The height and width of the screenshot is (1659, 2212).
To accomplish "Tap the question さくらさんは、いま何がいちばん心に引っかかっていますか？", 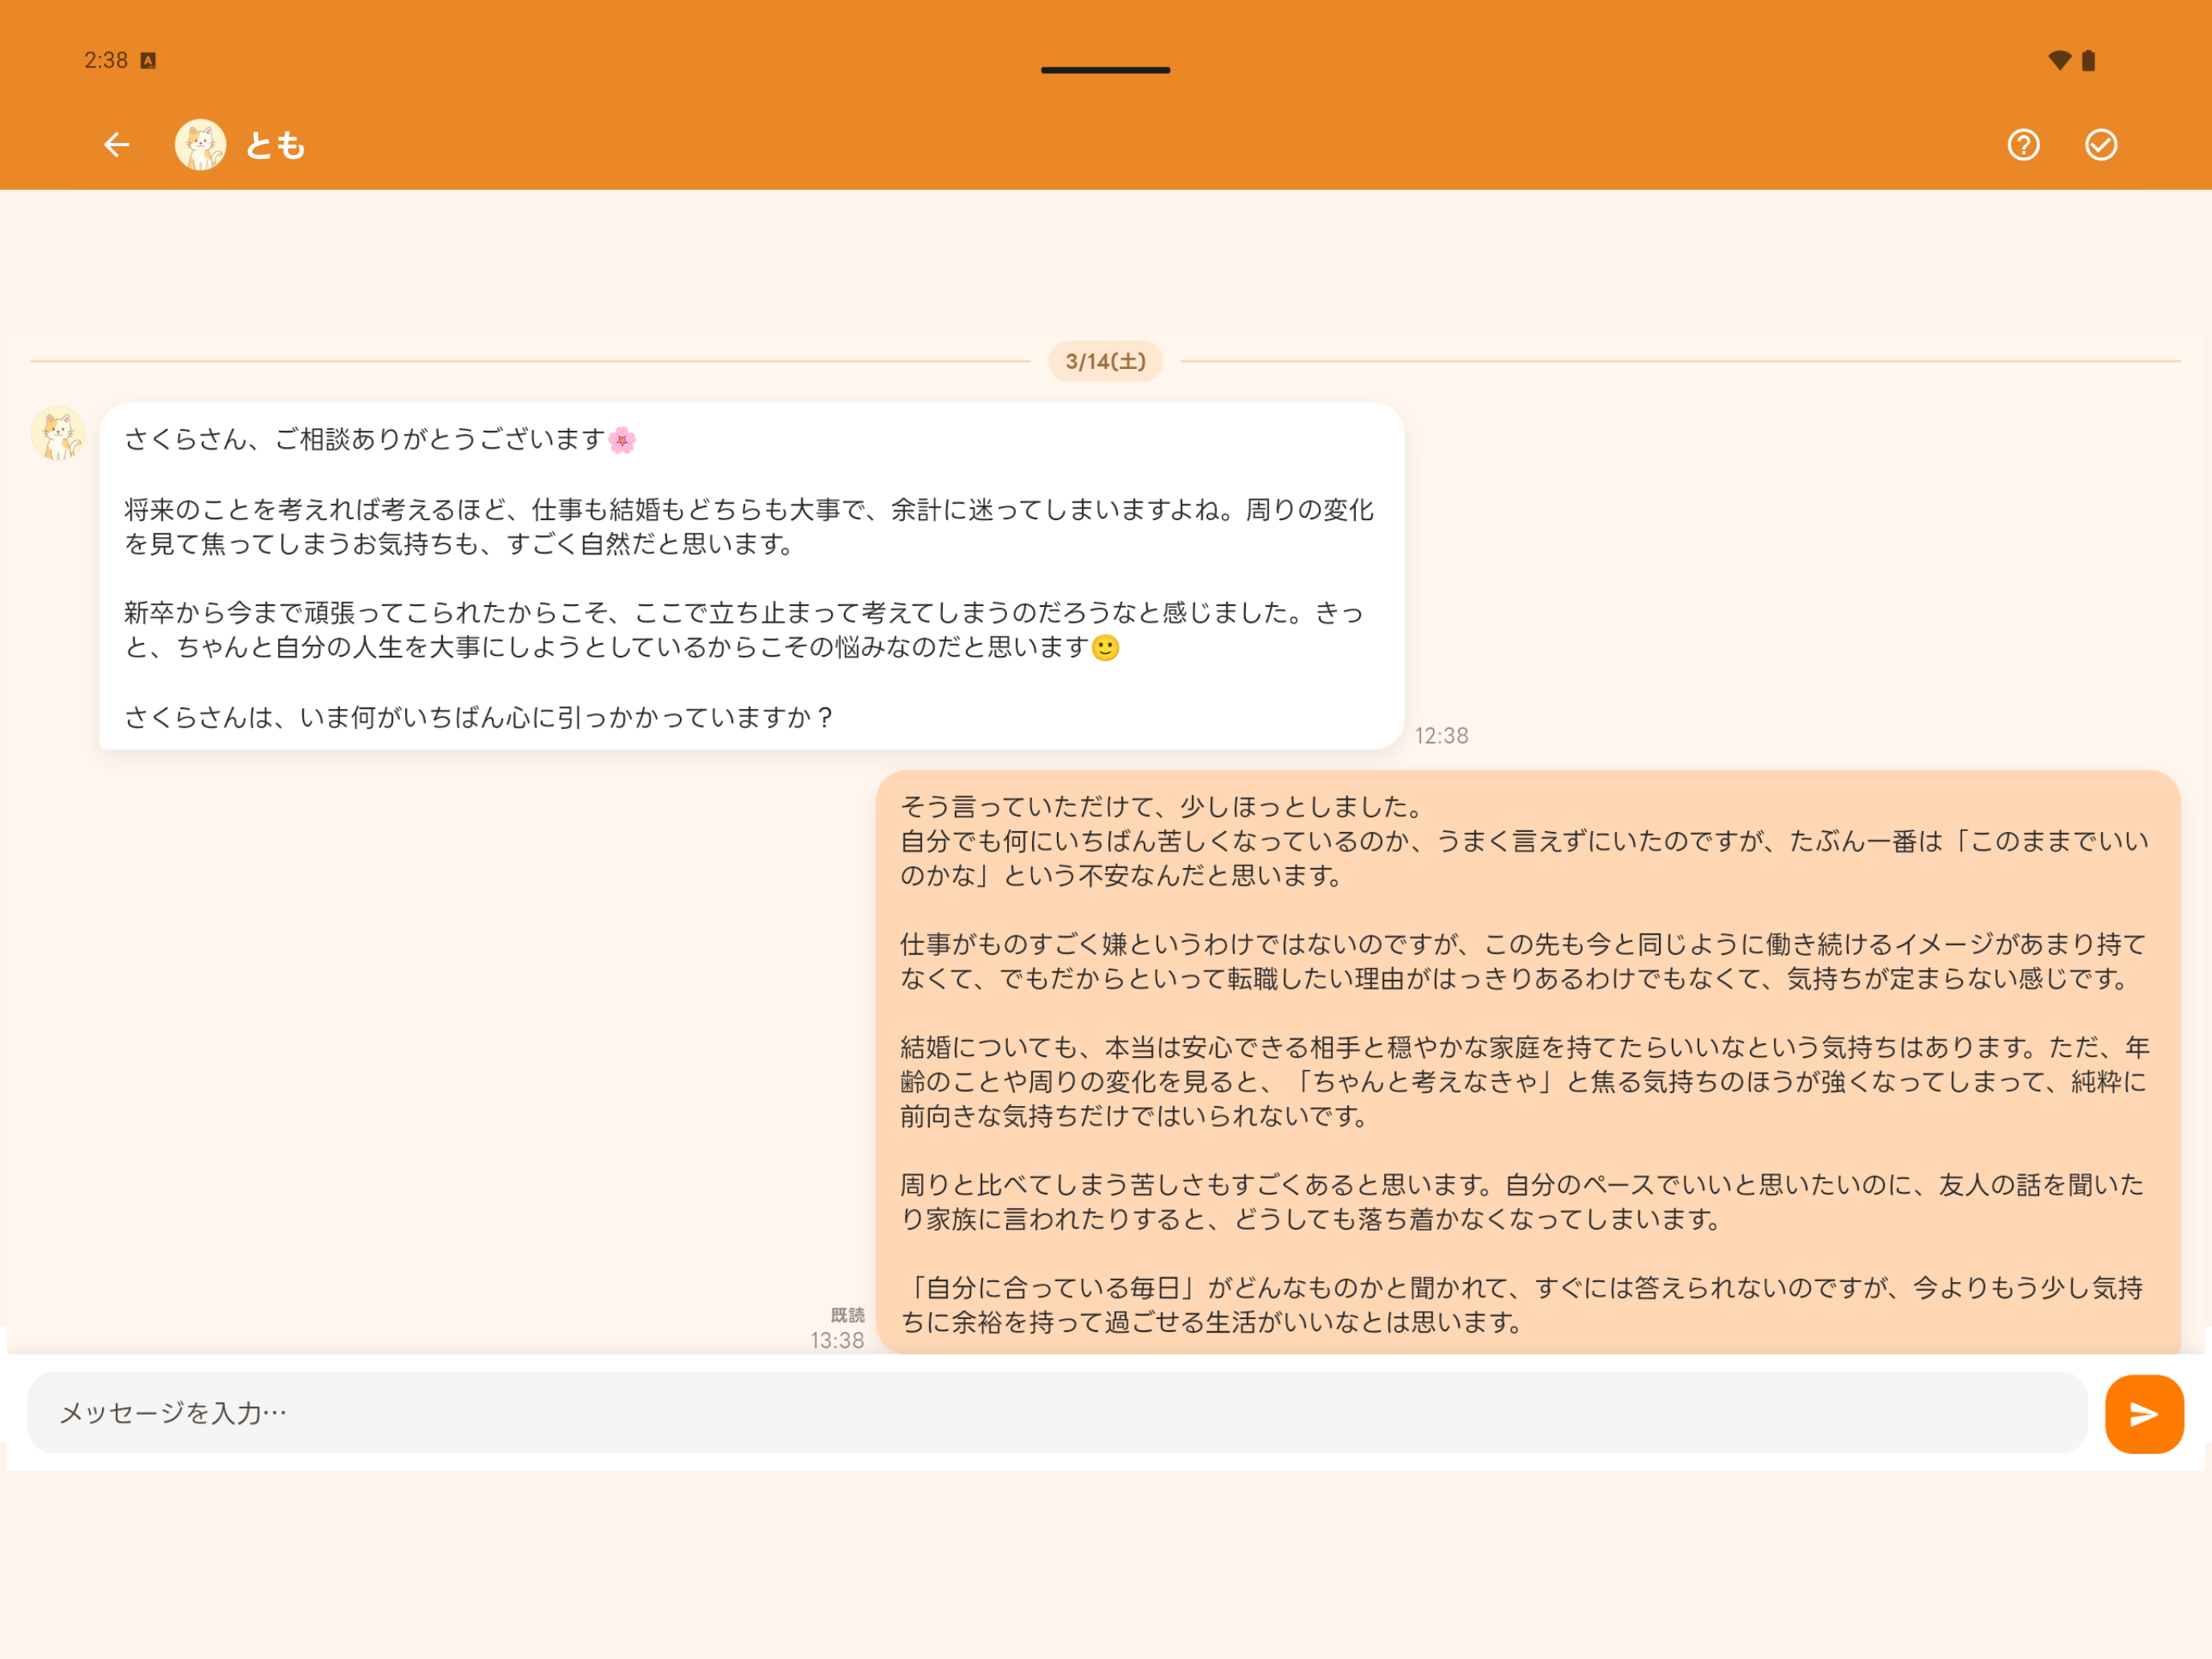I will (x=479, y=717).
